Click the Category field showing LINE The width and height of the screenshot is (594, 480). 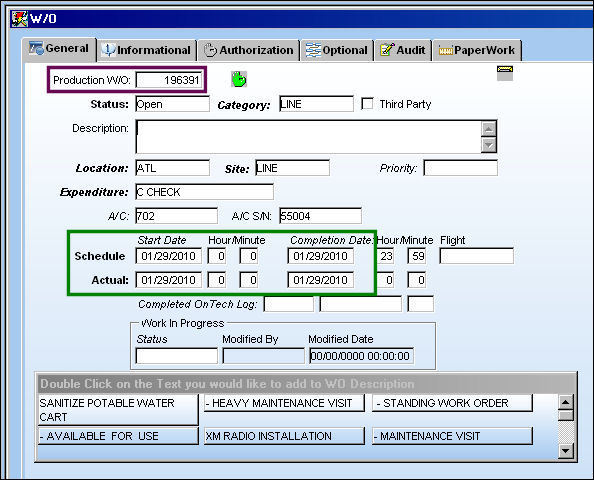pos(316,104)
